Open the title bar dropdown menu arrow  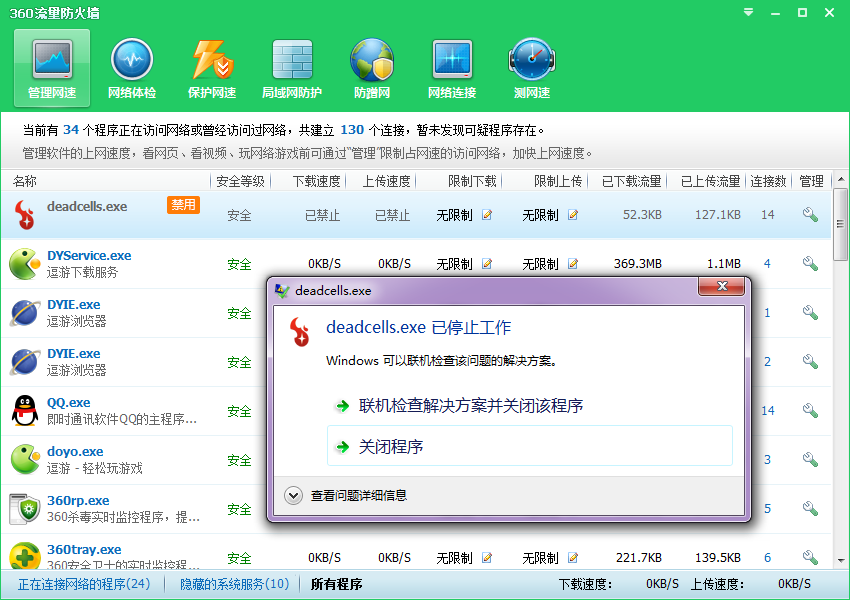pyautogui.click(x=749, y=12)
